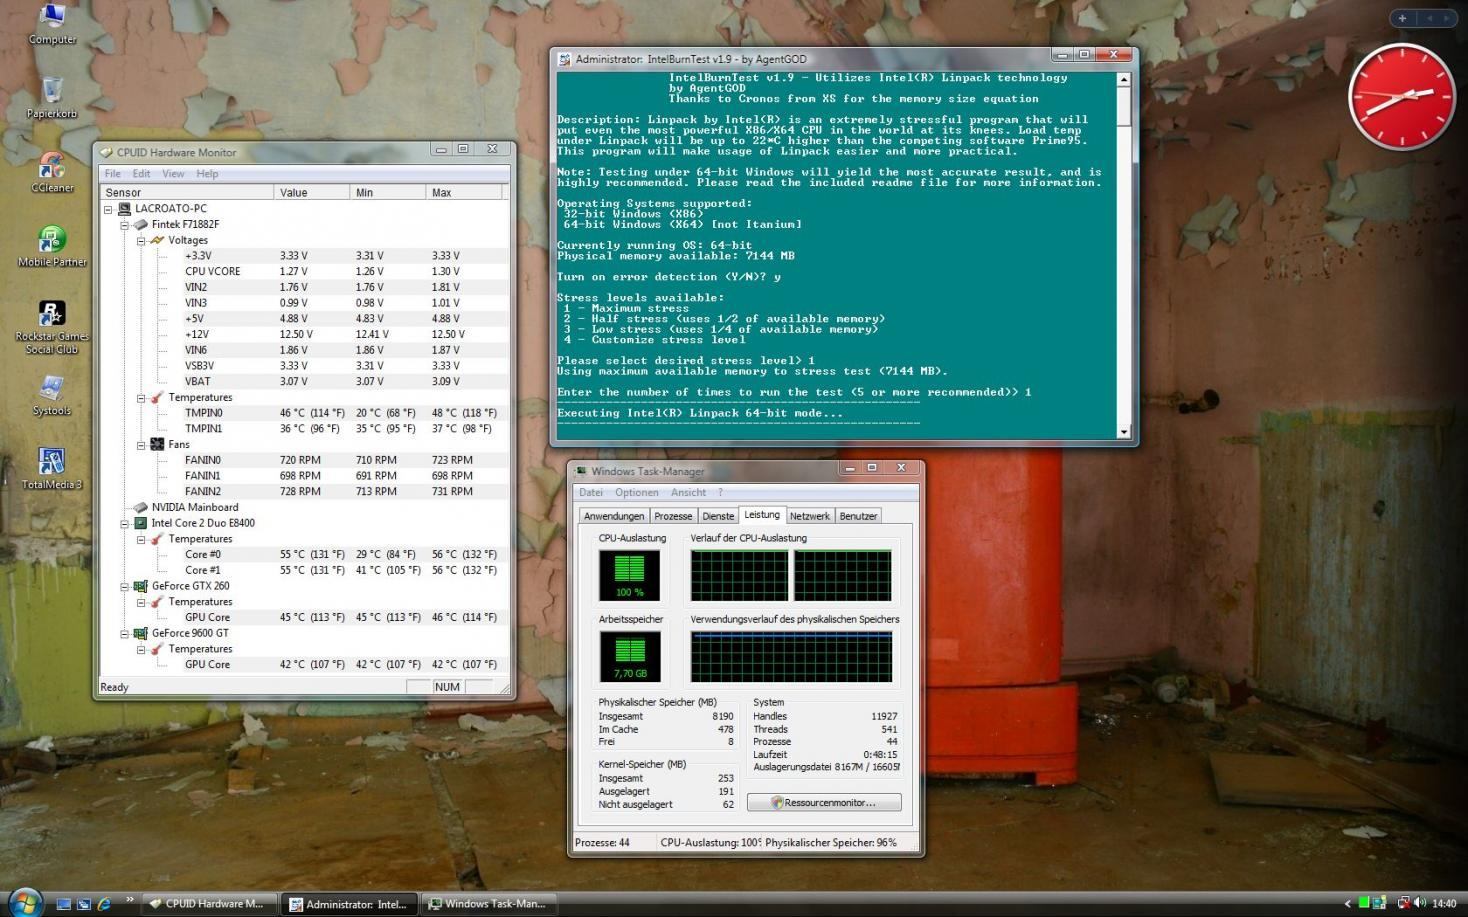Open the Ansicht menu in Task-Manager
Image resolution: width=1468 pixels, height=917 pixels.
tap(688, 492)
